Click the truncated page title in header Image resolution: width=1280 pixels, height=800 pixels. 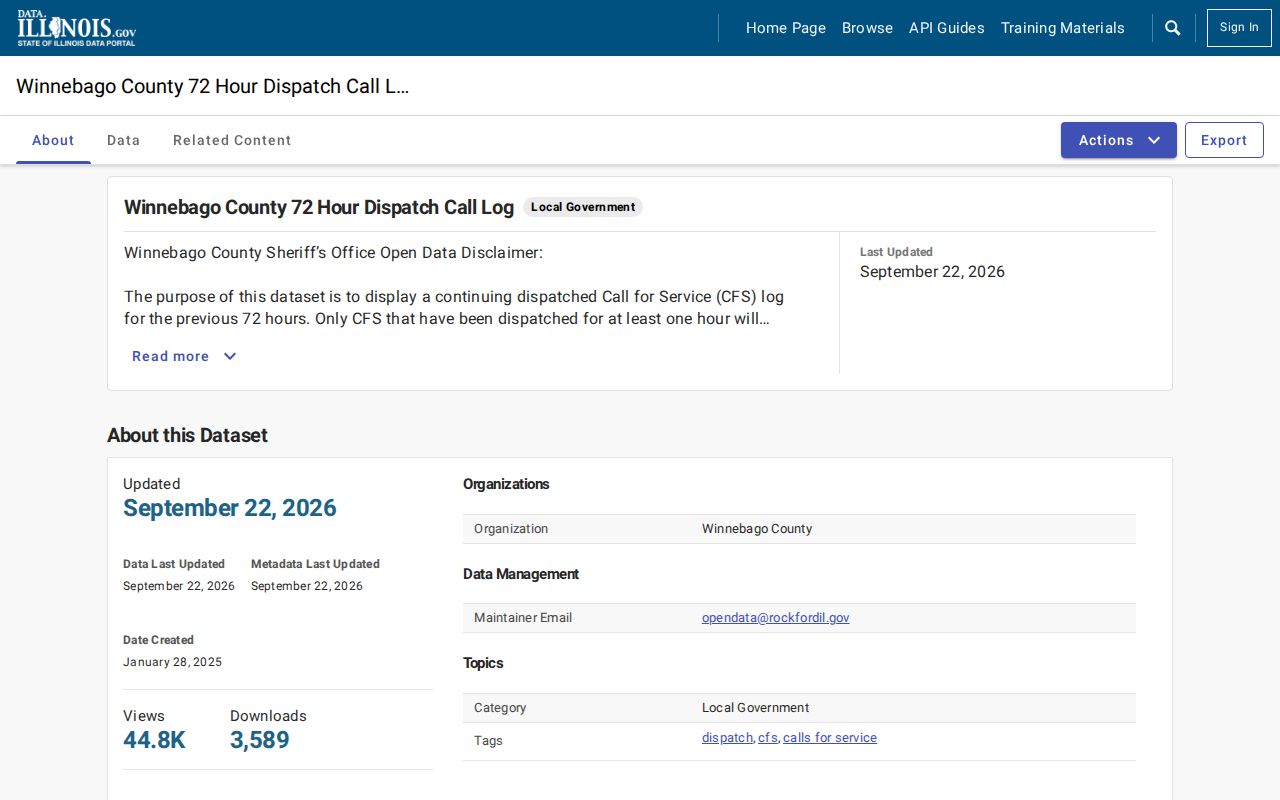point(213,86)
